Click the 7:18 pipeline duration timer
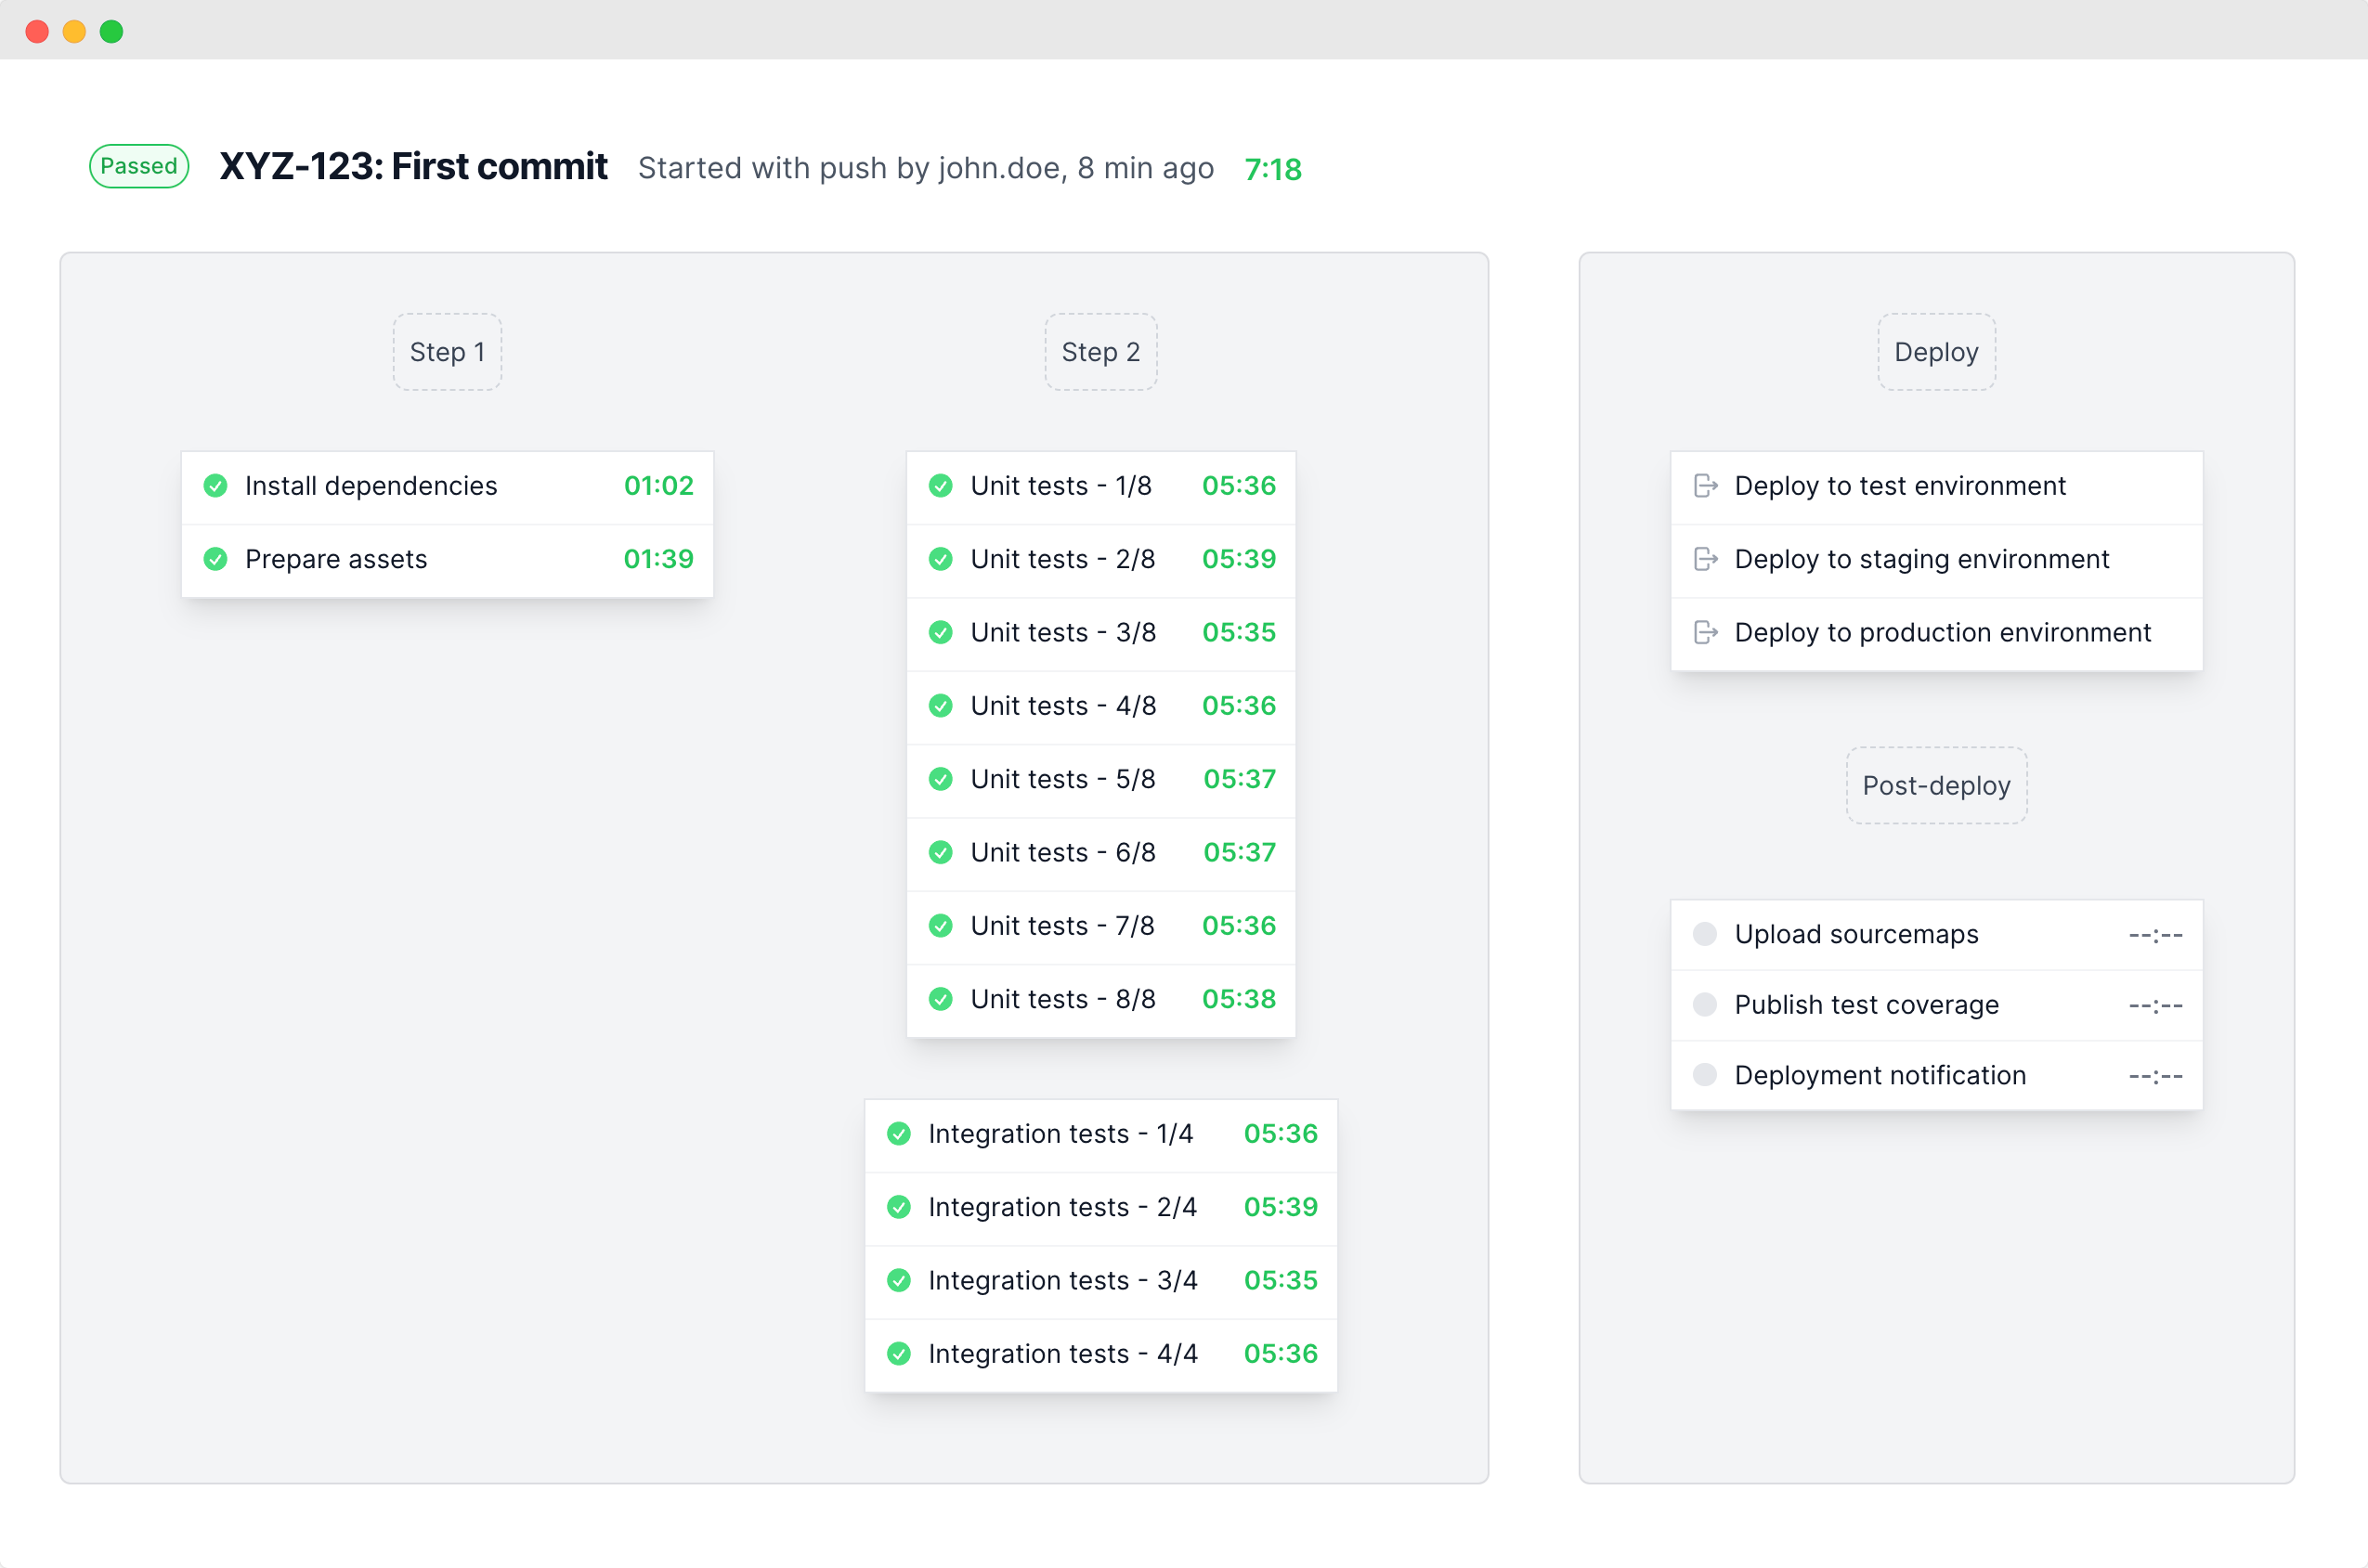The width and height of the screenshot is (2368, 1568). 1273,169
